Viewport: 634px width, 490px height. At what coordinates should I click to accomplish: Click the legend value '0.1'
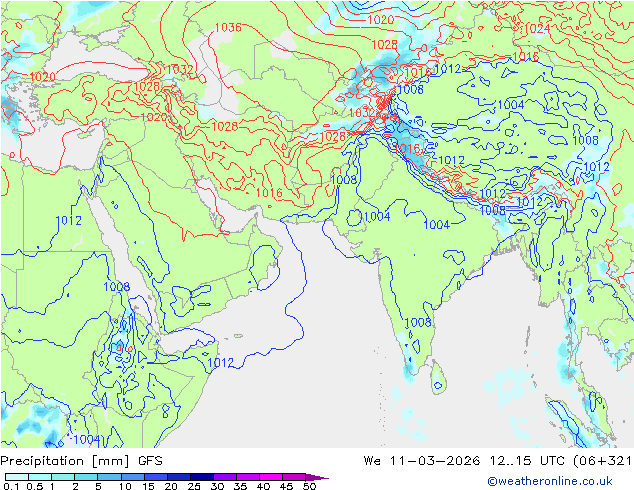click(x=11, y=486)
